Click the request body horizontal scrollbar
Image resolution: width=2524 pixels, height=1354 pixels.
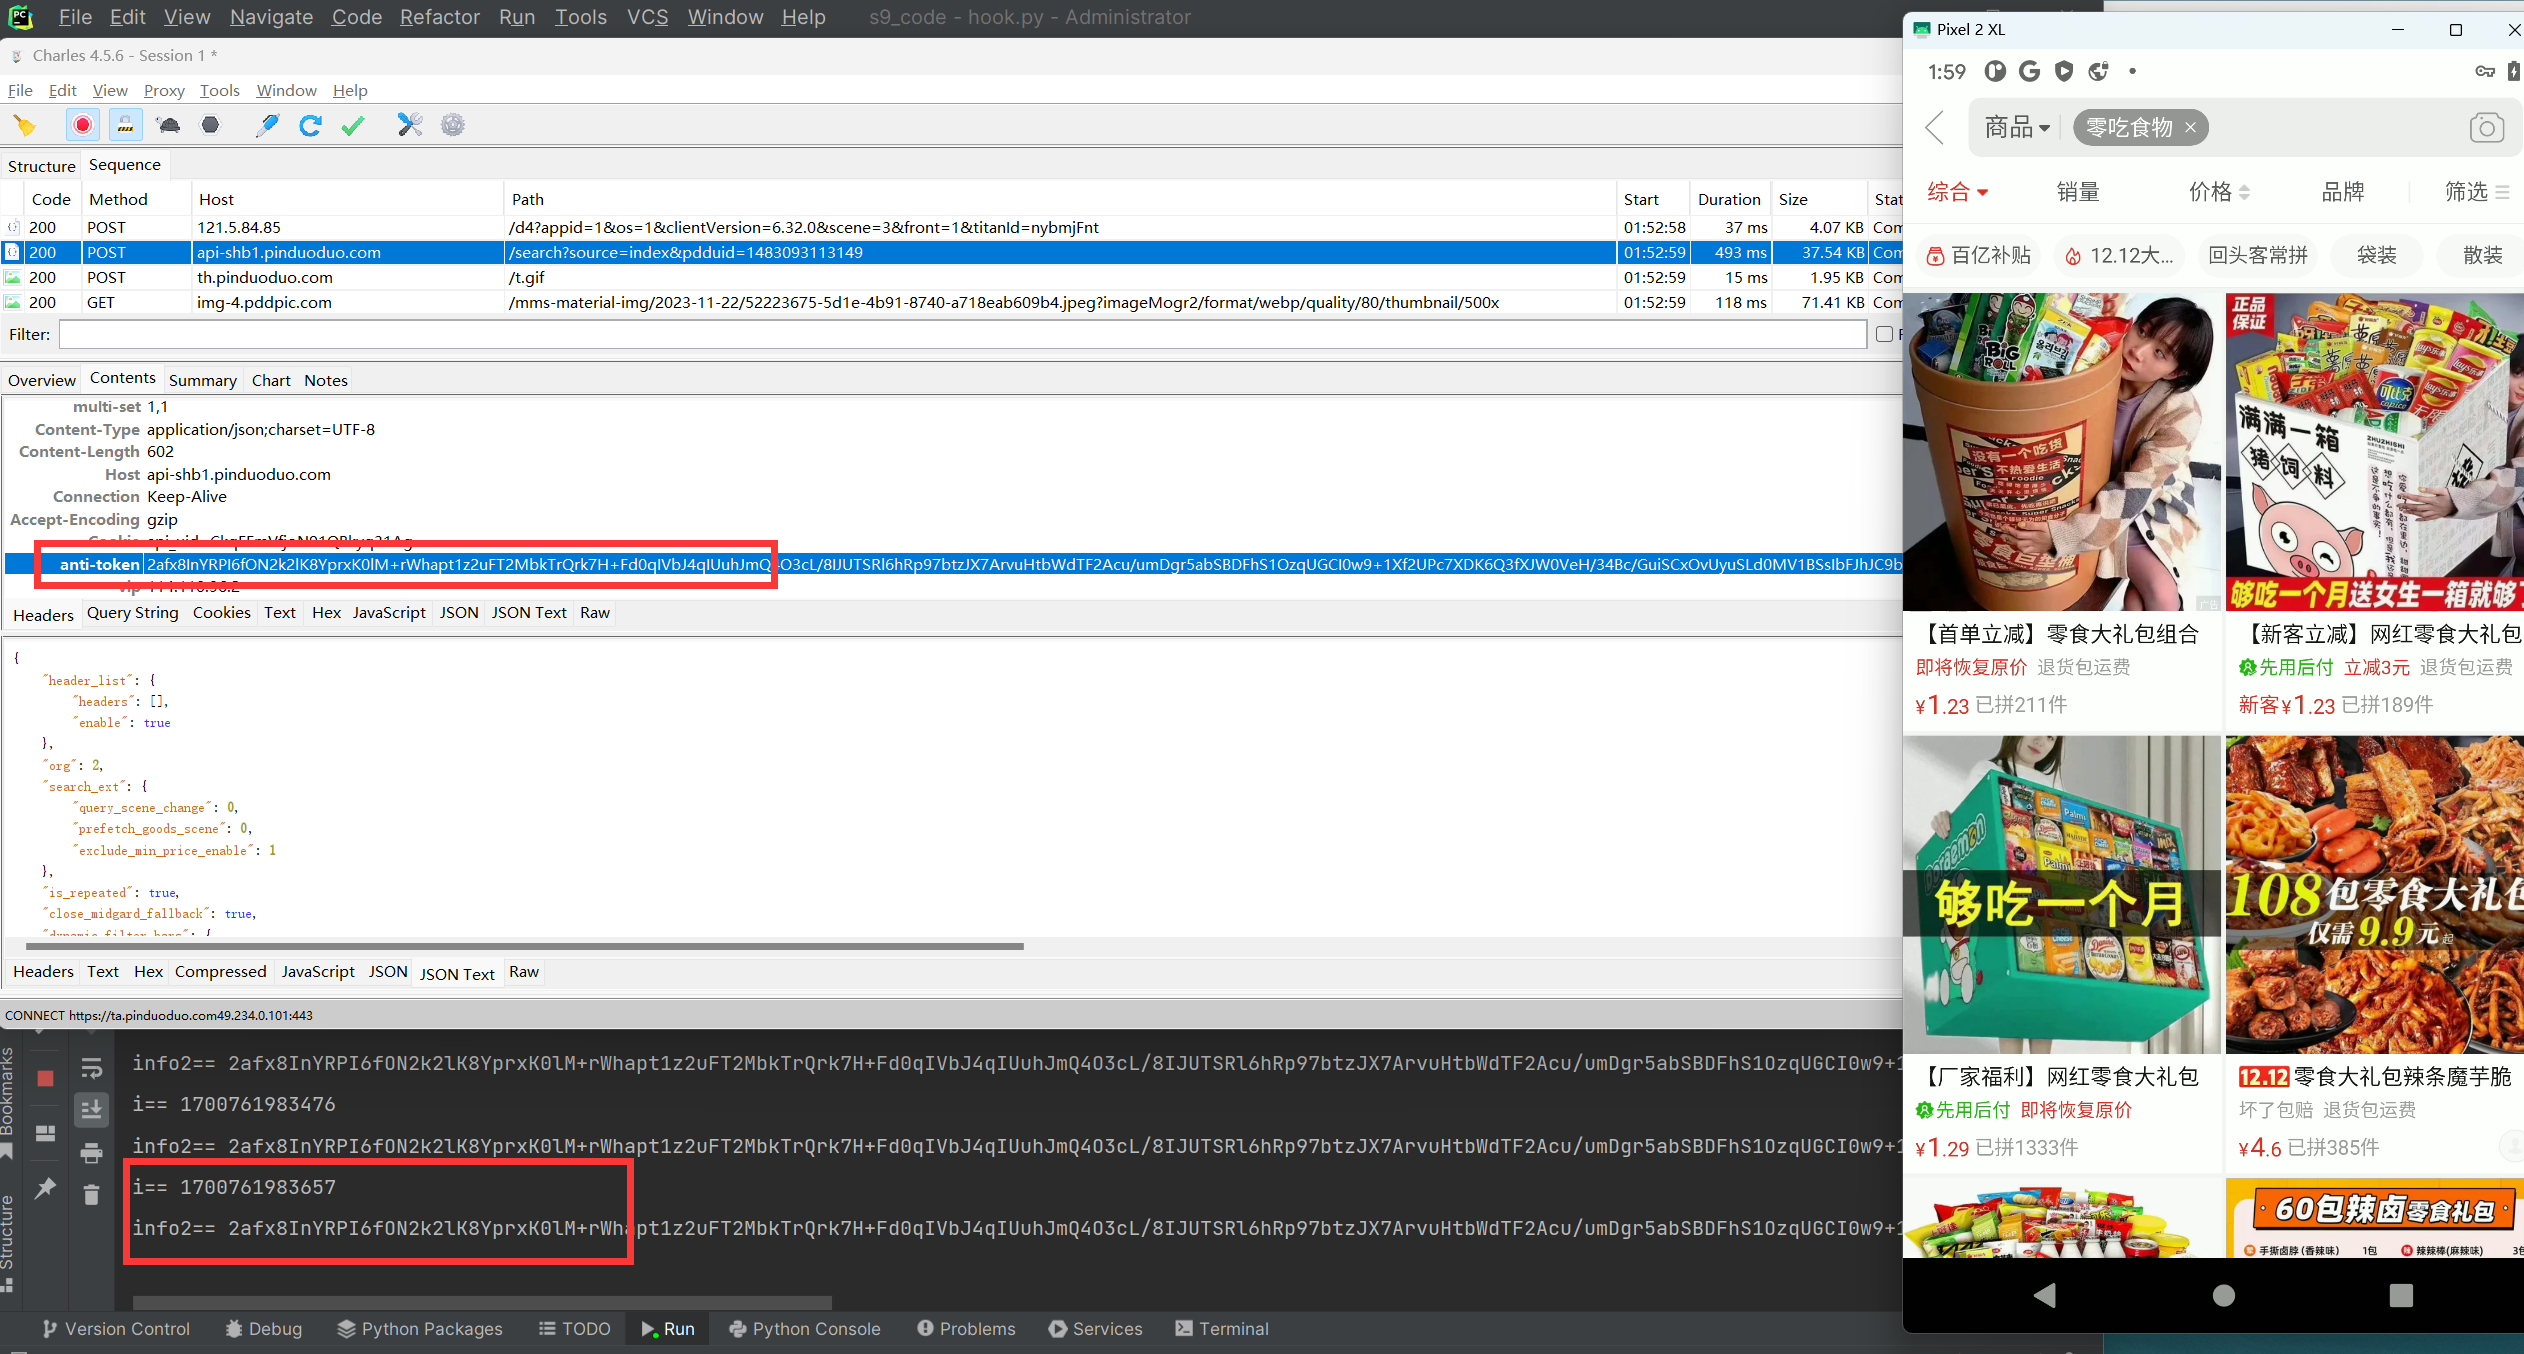524,946
